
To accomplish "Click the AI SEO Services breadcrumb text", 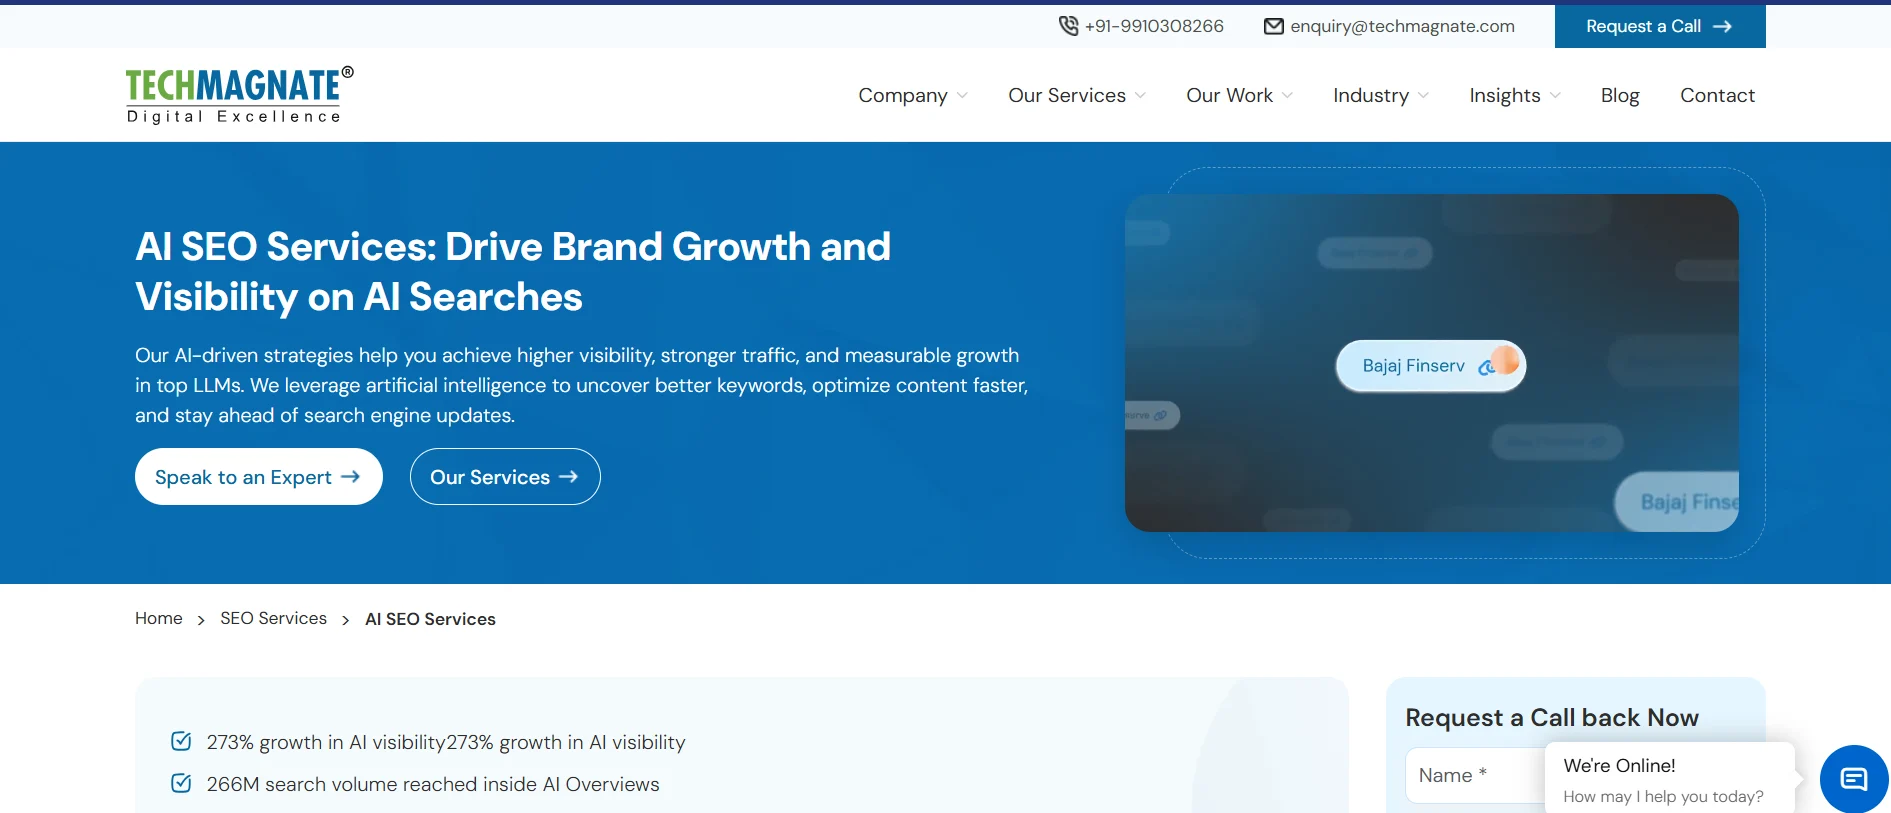I will point(430,619).
